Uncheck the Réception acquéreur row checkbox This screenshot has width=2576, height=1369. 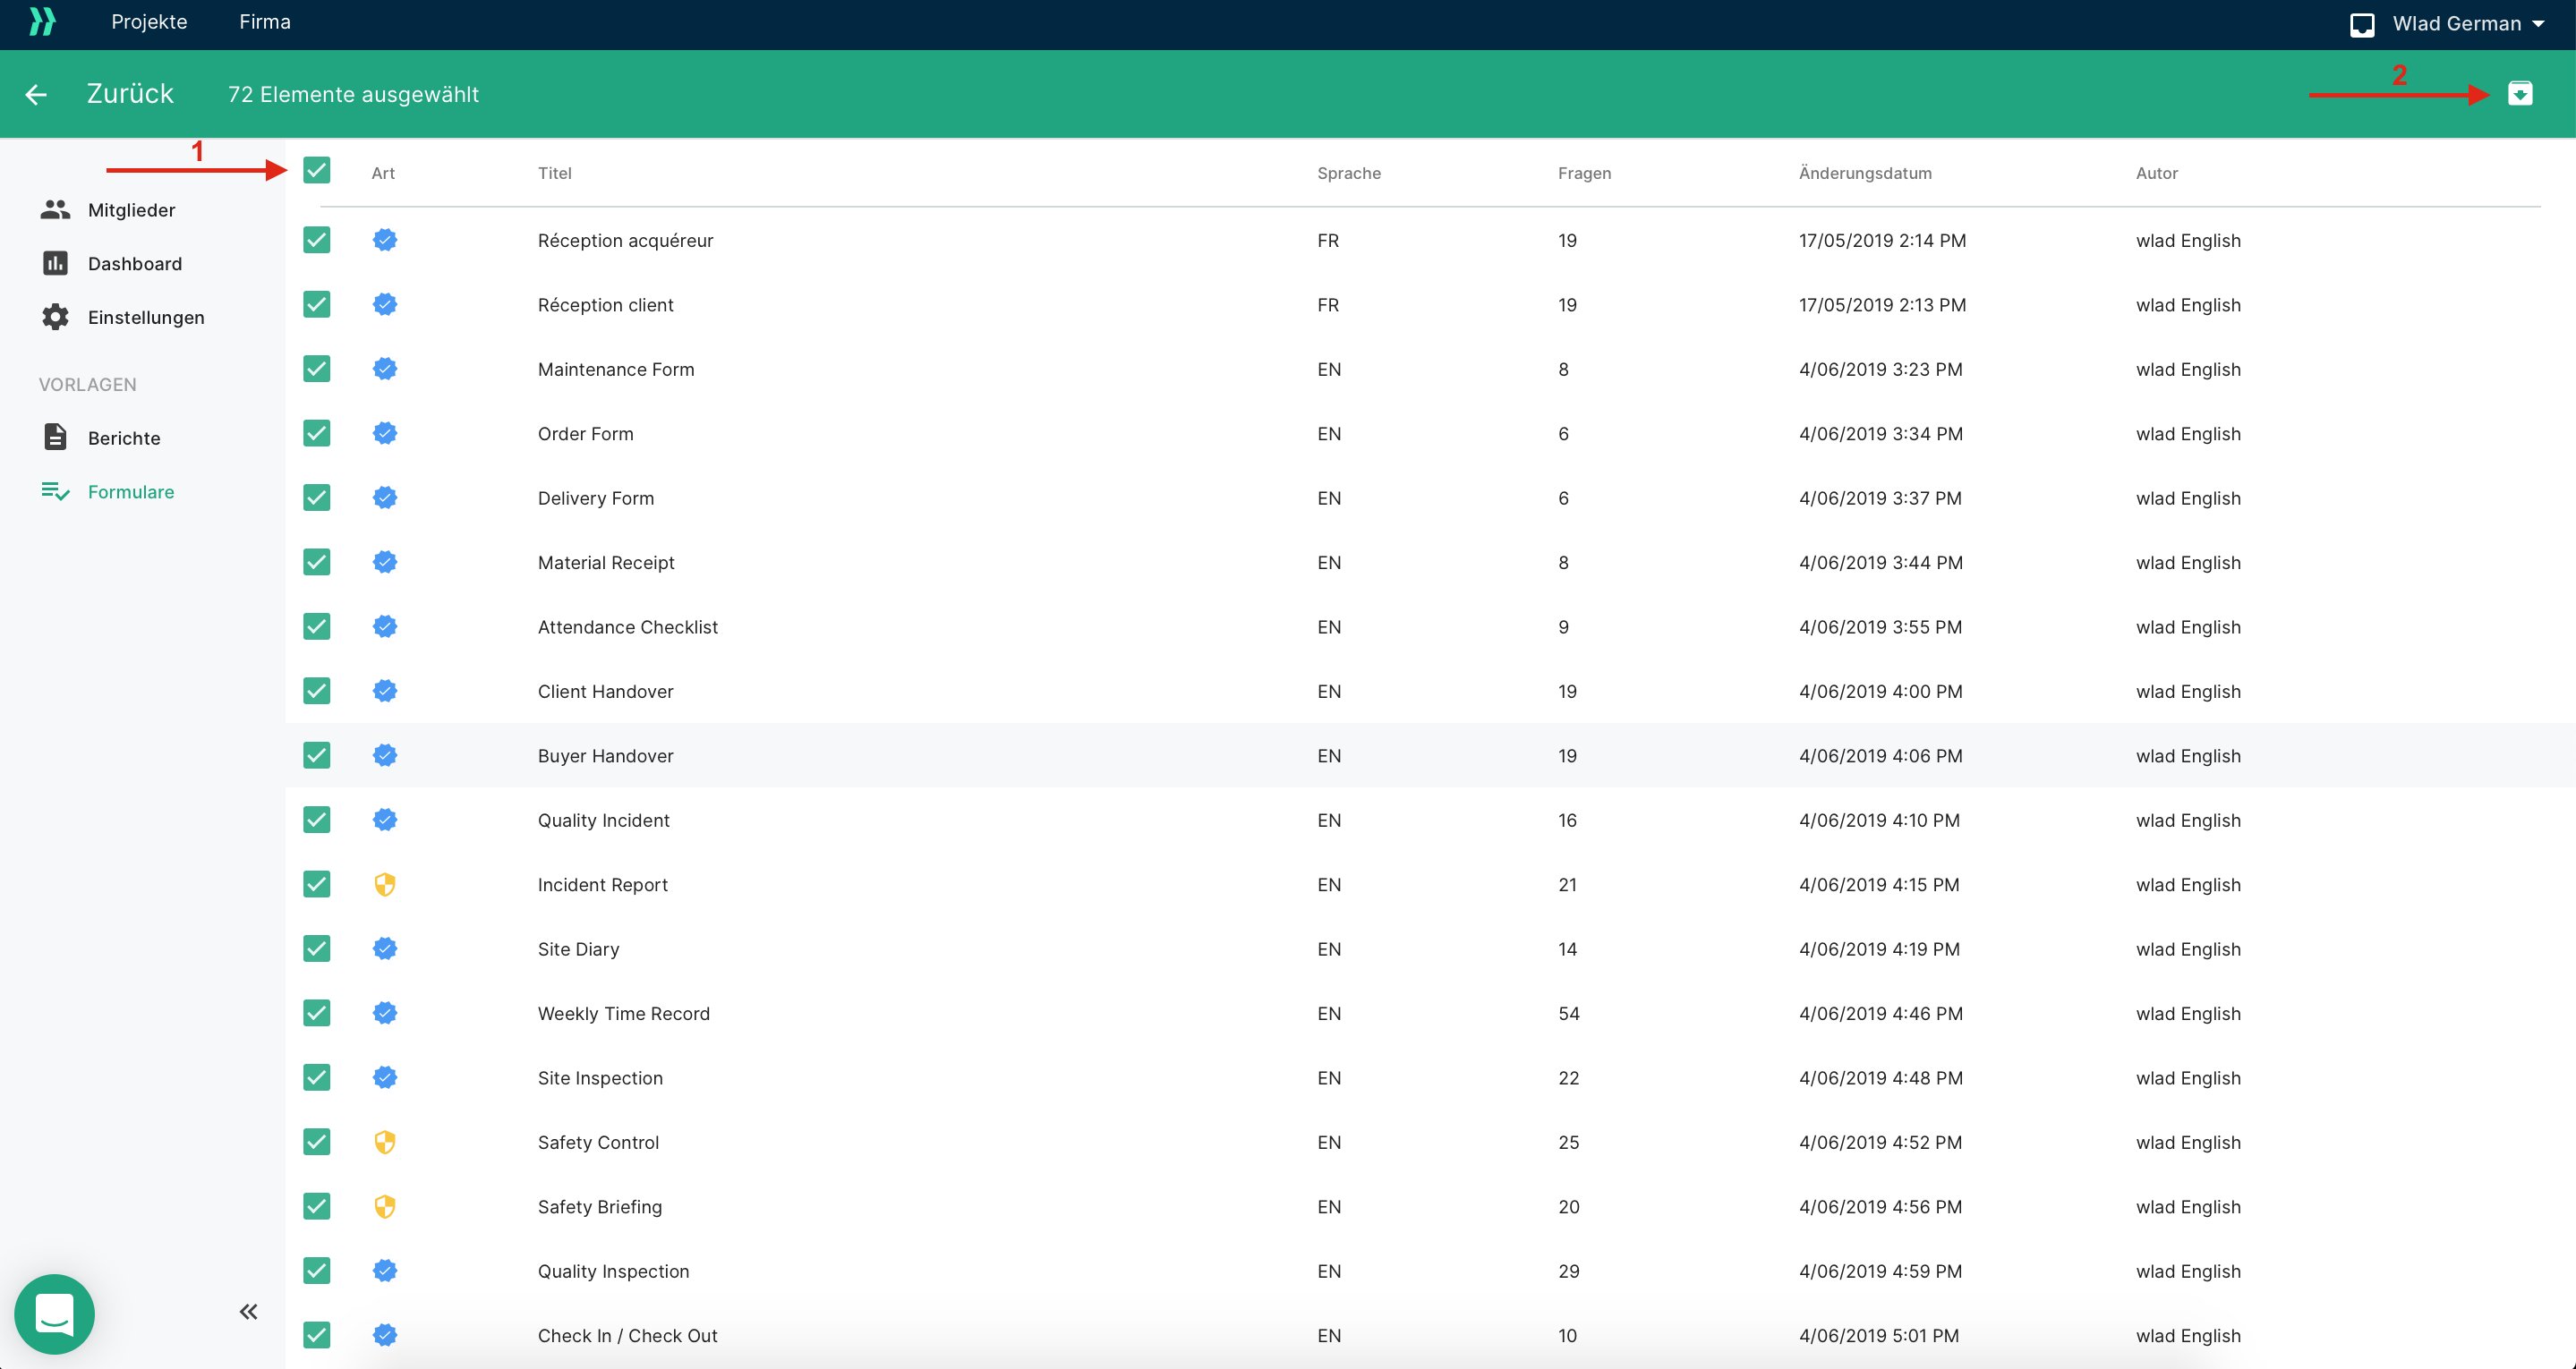(317, 240)
